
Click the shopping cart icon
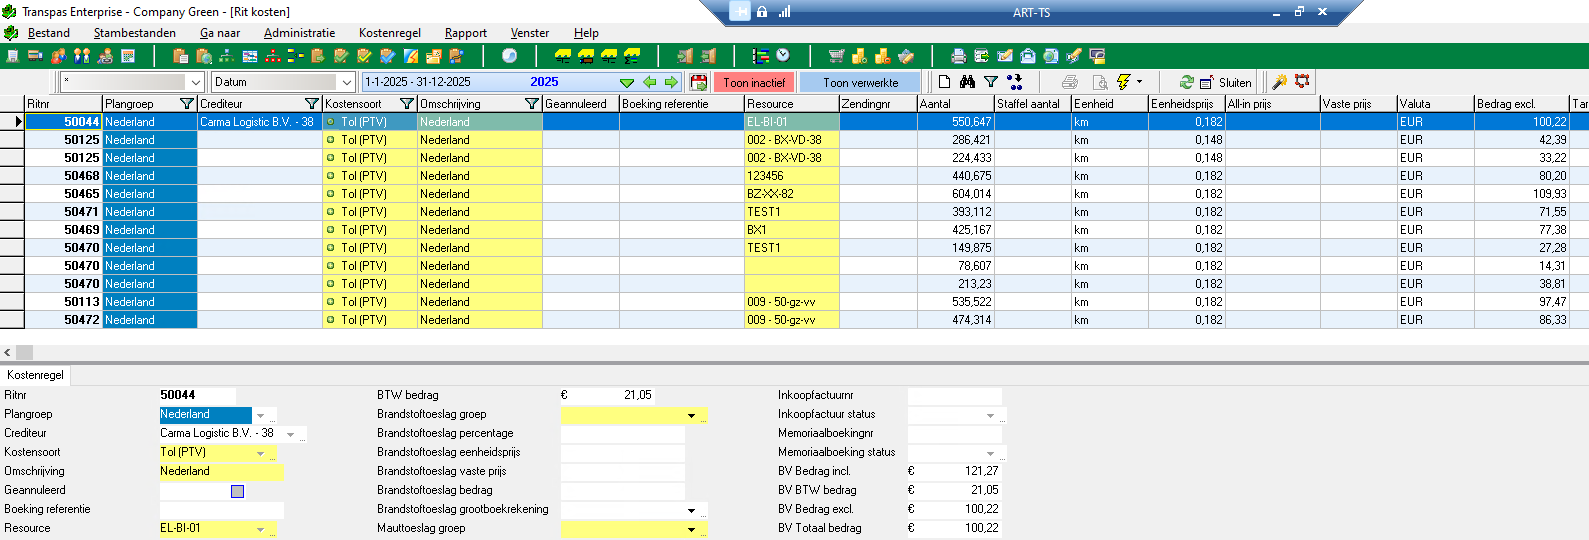836,56
